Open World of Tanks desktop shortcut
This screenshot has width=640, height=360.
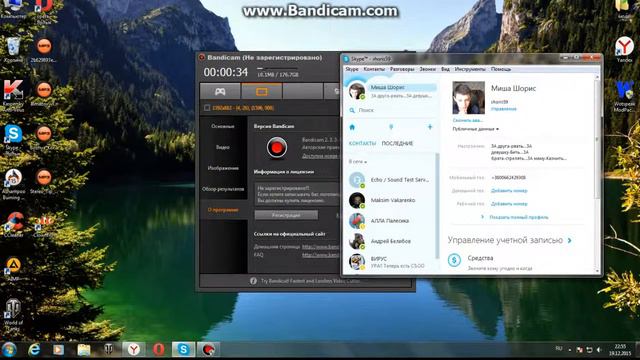pyautogui.click(x=13, y=314)
